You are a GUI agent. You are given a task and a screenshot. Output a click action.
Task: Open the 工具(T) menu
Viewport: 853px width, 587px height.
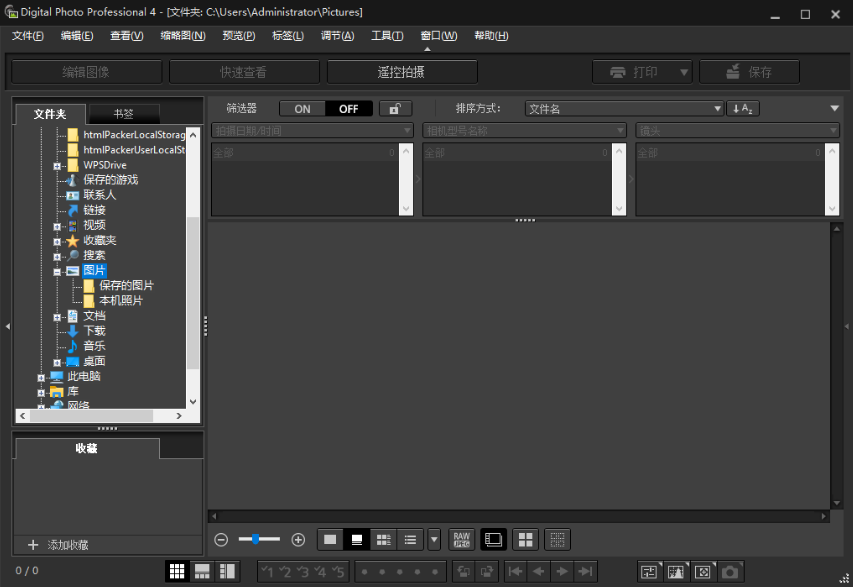[386, 36]
